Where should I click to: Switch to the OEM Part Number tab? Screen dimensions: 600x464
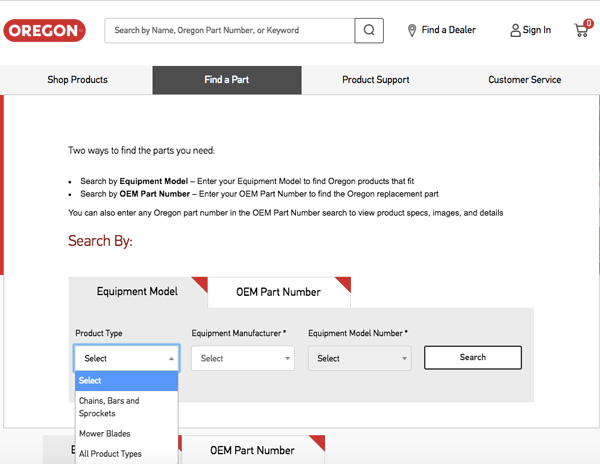pos(278,292)
